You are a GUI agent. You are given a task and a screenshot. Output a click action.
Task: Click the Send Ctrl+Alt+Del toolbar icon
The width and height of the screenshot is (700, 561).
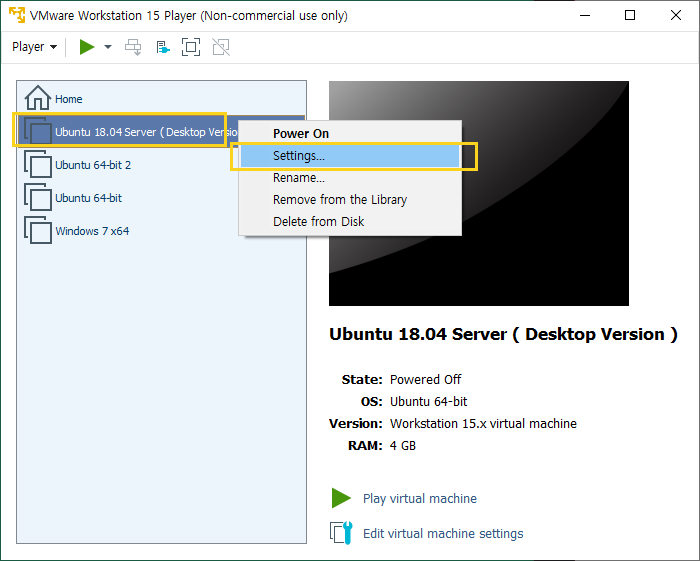pyautogui.click(x=133, y=47)
